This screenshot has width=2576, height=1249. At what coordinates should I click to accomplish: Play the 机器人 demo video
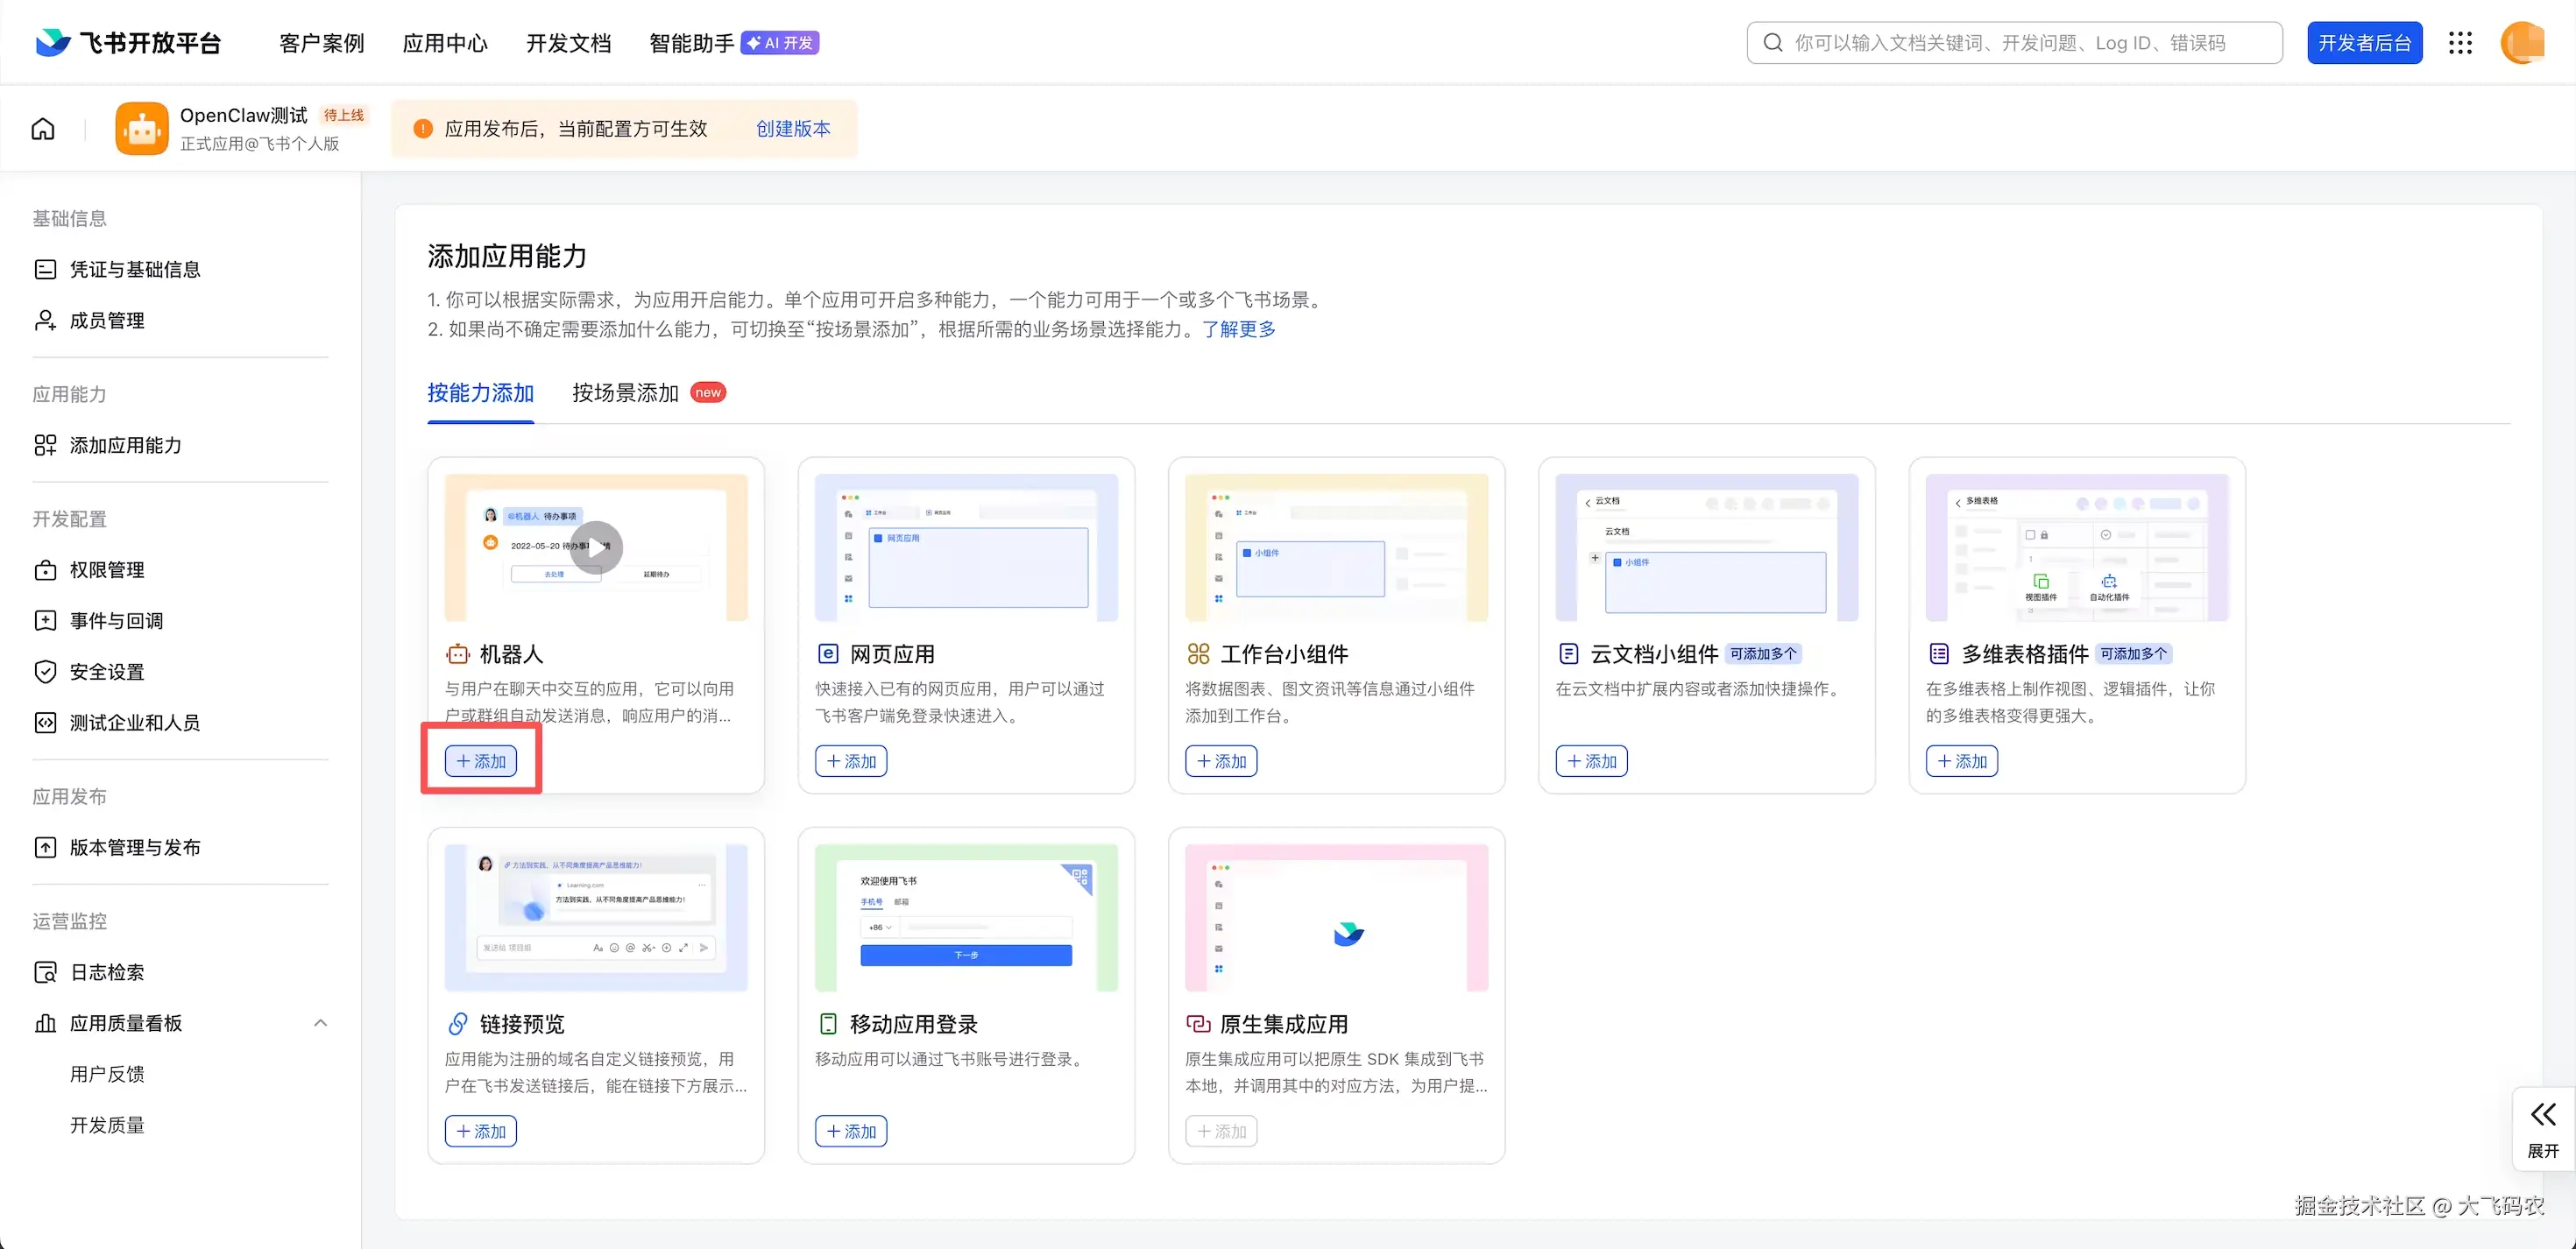[597, 547]
